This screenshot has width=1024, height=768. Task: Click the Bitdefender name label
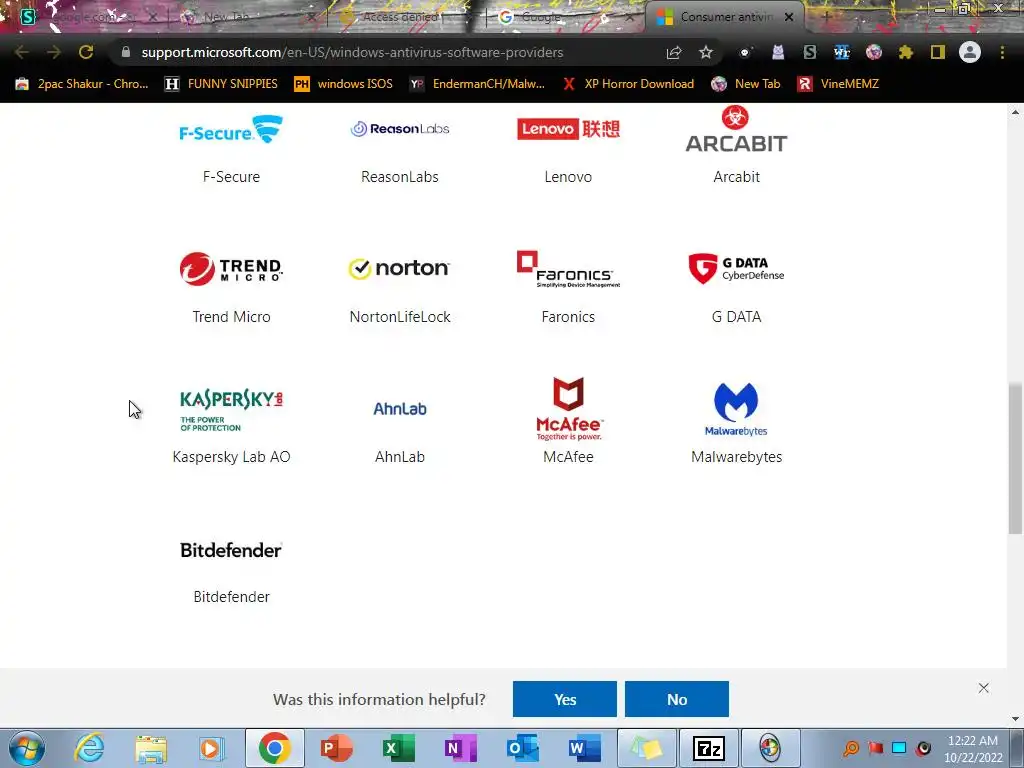(x=231, y=596)
